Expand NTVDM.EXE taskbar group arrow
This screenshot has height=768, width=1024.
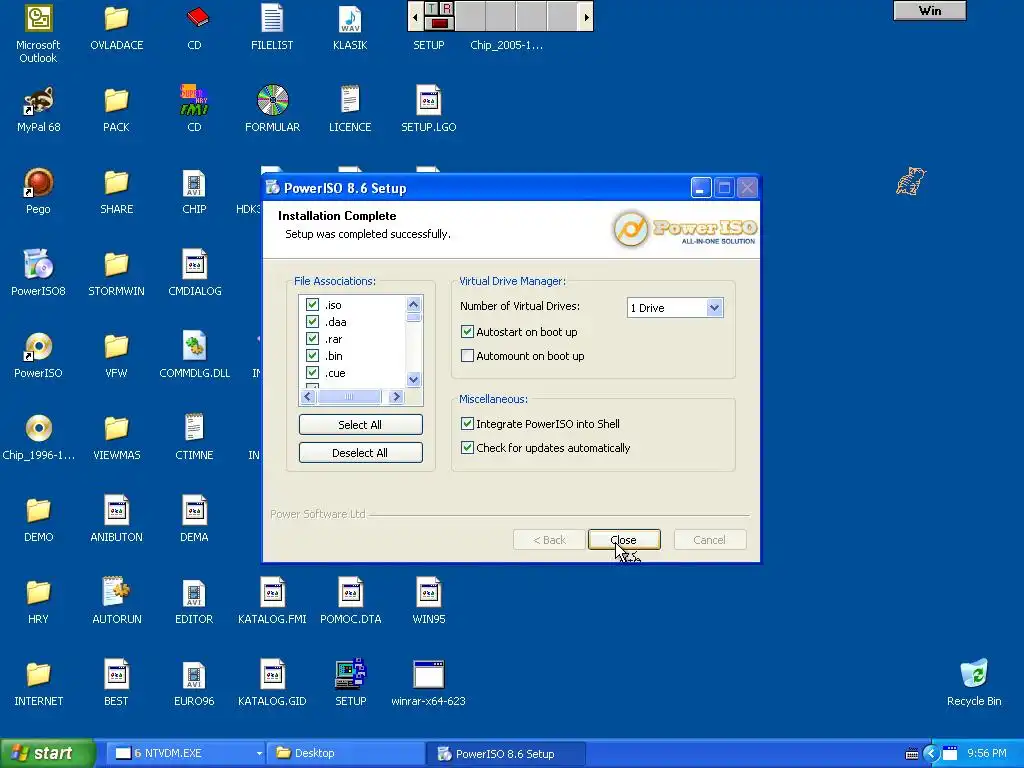259,754
